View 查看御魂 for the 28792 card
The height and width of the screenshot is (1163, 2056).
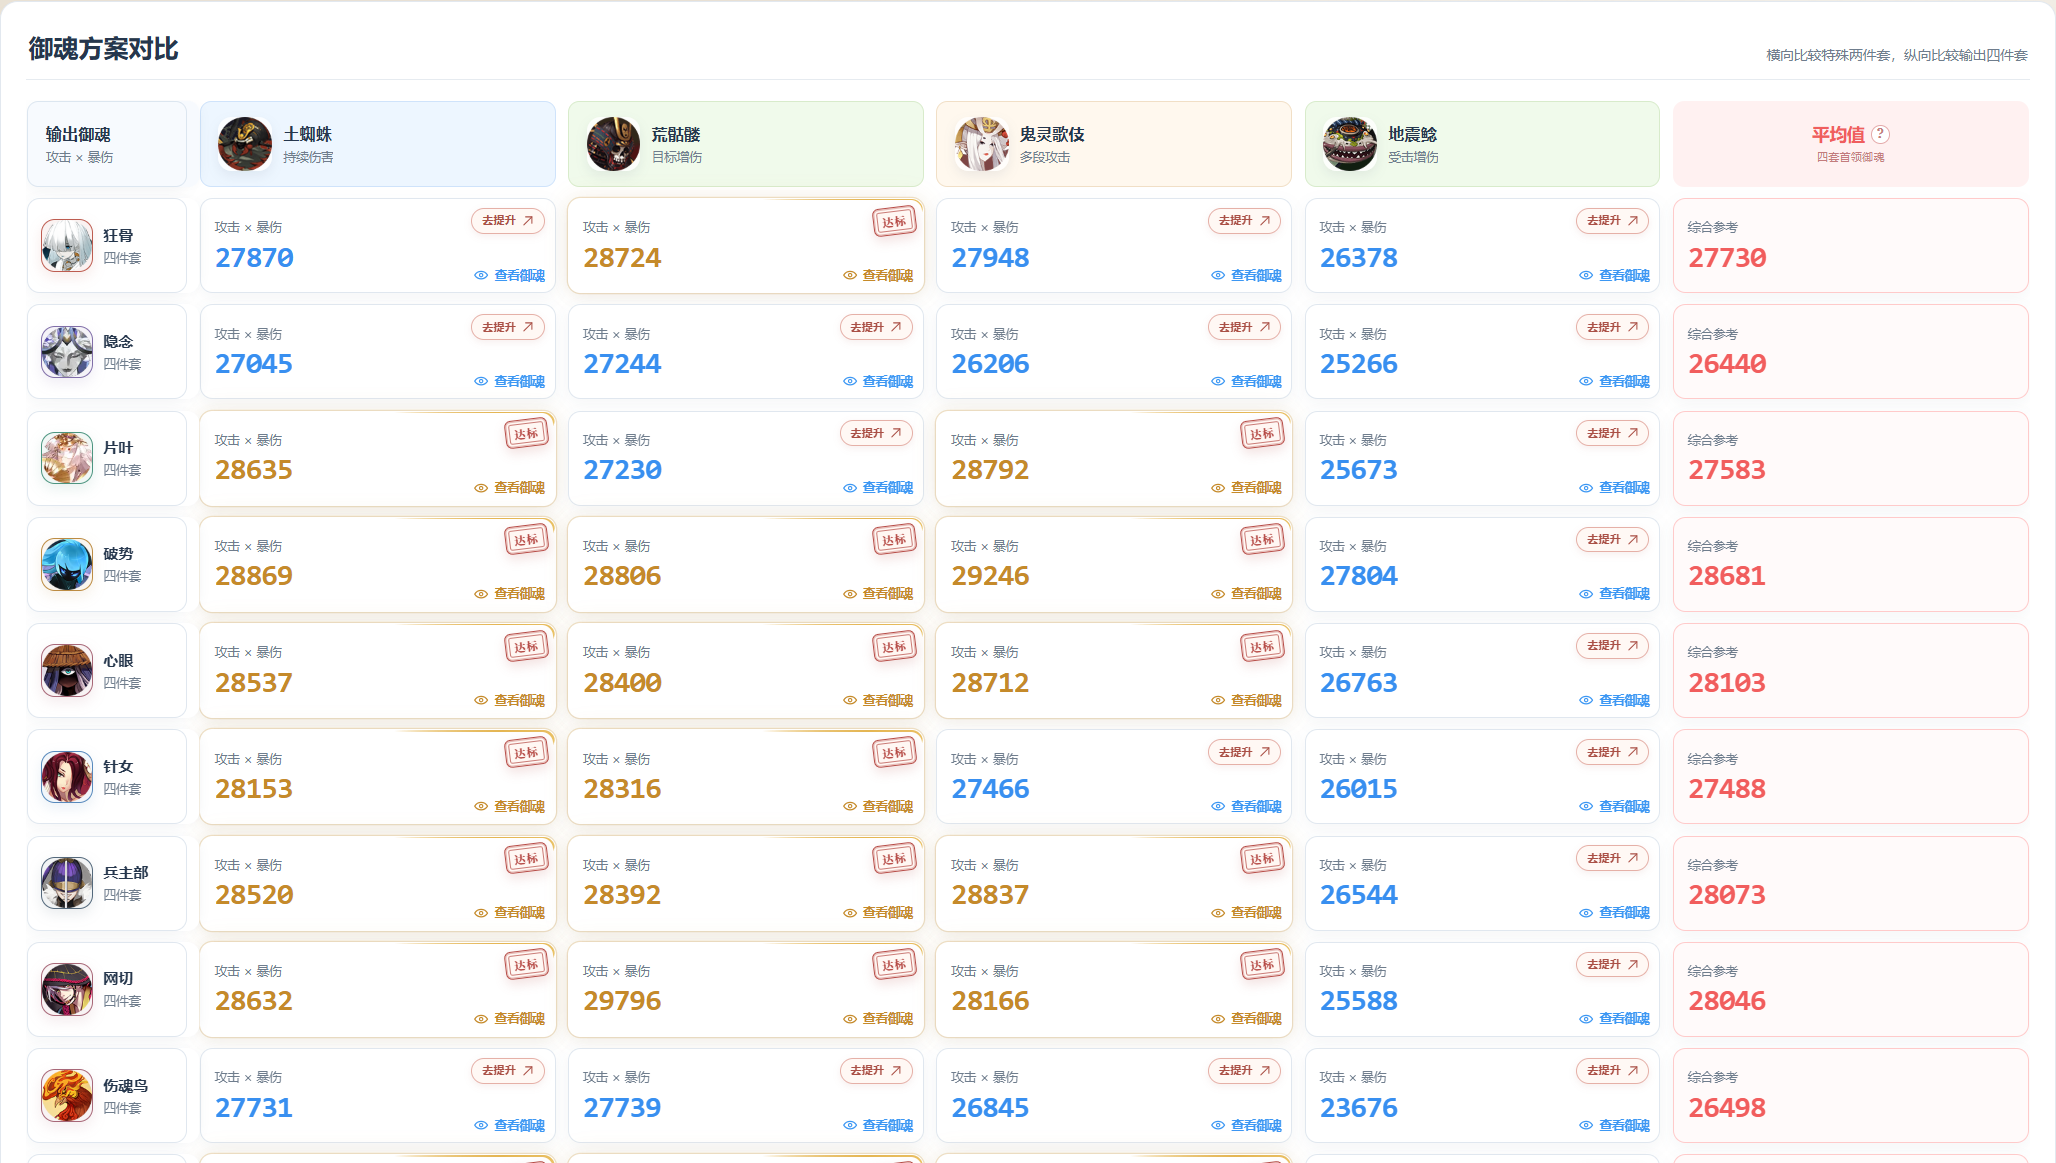pyautogui.click(x=1246, y=488)
